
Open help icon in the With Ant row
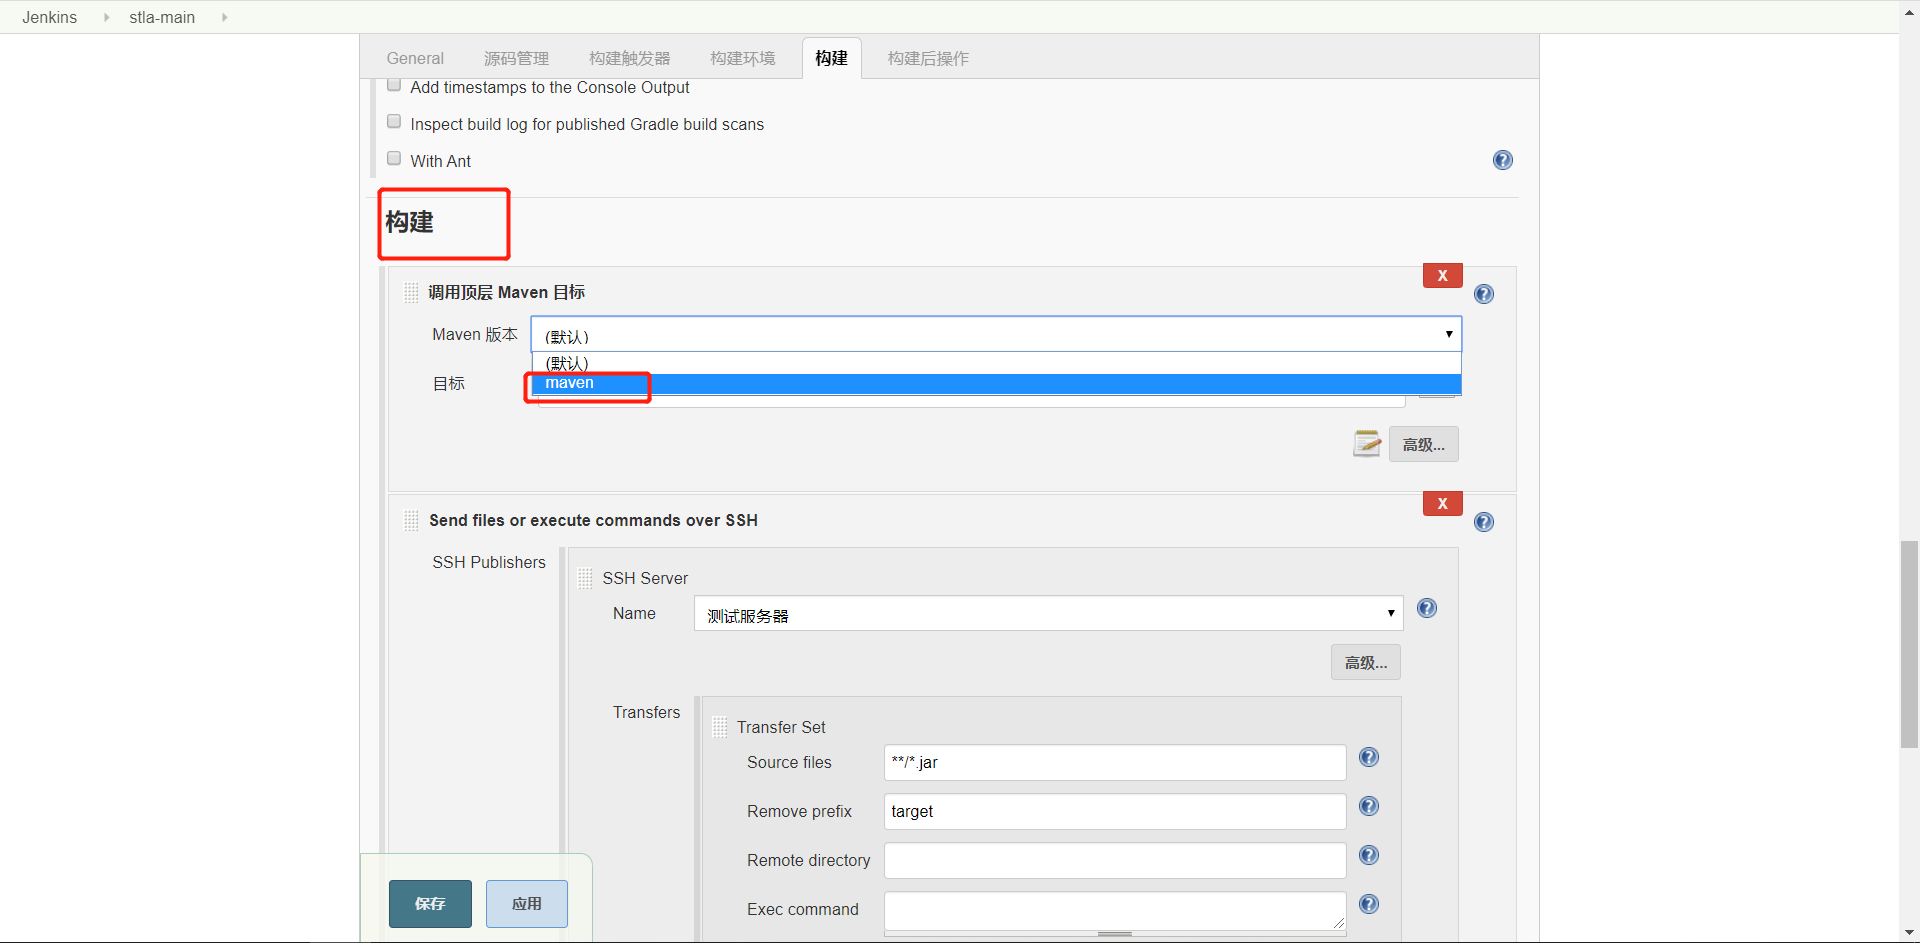point(1502,159)
